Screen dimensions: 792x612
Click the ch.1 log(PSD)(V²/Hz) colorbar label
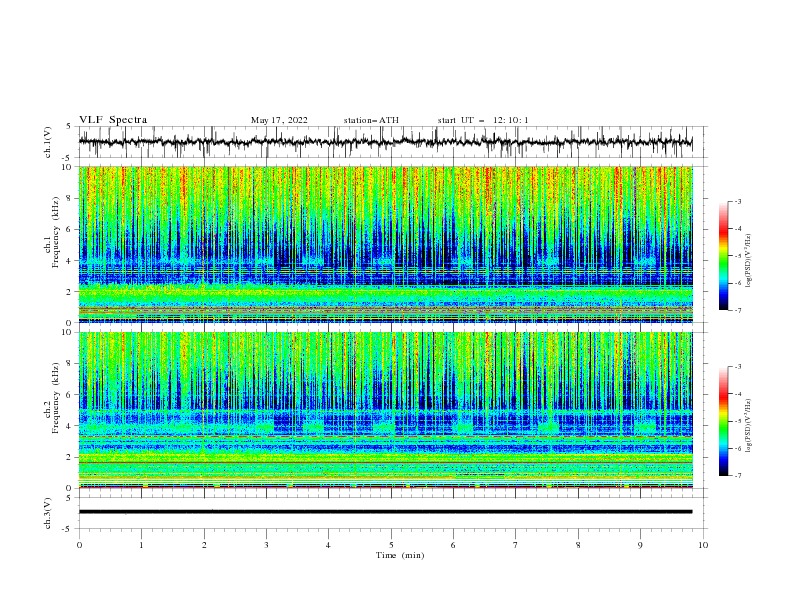[748, 261]
